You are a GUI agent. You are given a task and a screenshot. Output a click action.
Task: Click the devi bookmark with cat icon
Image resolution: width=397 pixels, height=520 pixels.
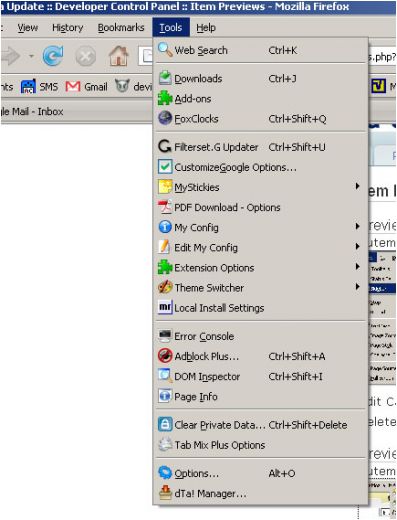(133, 86)
